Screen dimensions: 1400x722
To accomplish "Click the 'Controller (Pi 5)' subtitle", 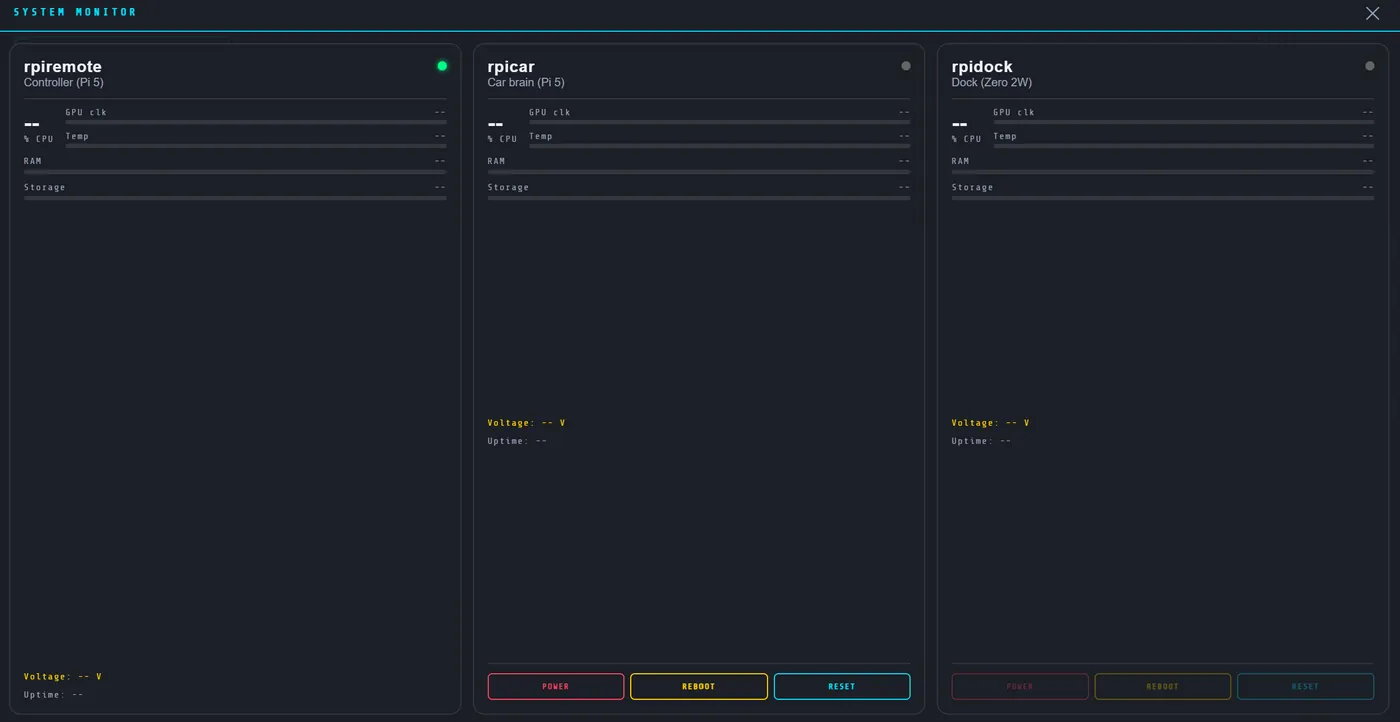I will click(64, 83).
